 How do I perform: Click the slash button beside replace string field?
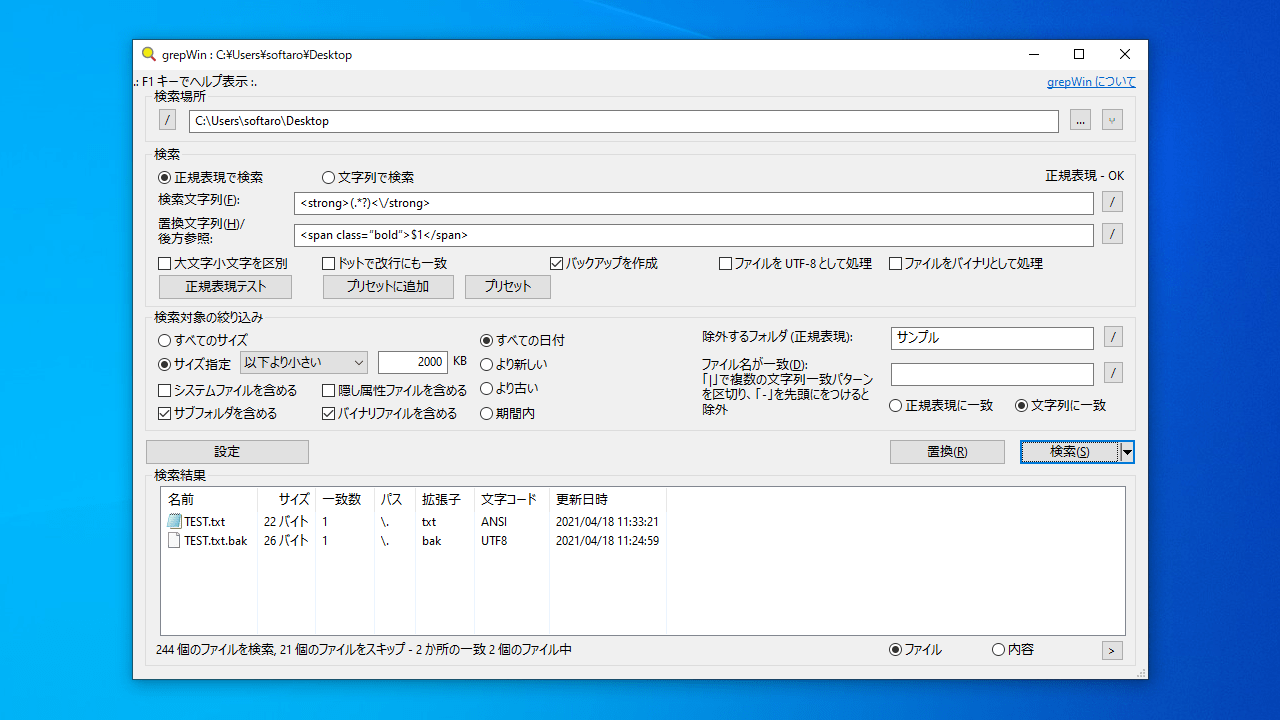click(x=1112, y=235)
